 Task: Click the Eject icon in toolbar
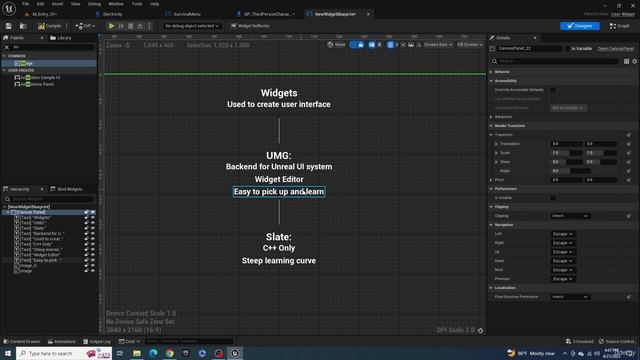coord(140,26)
